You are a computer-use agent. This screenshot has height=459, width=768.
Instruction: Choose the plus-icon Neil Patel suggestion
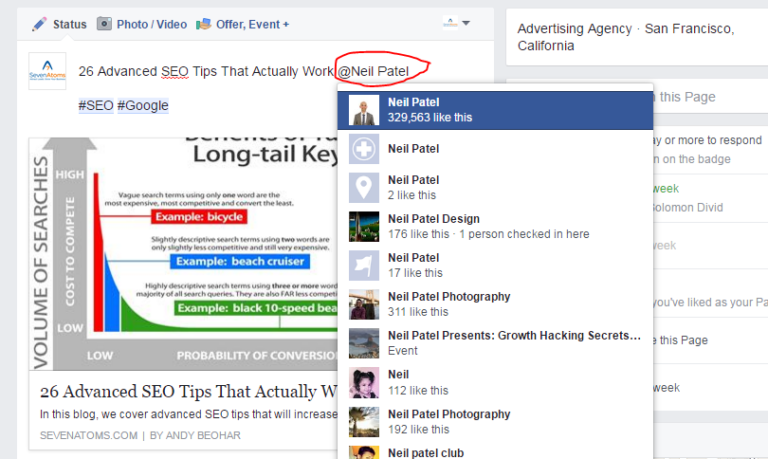click(364, 149)
